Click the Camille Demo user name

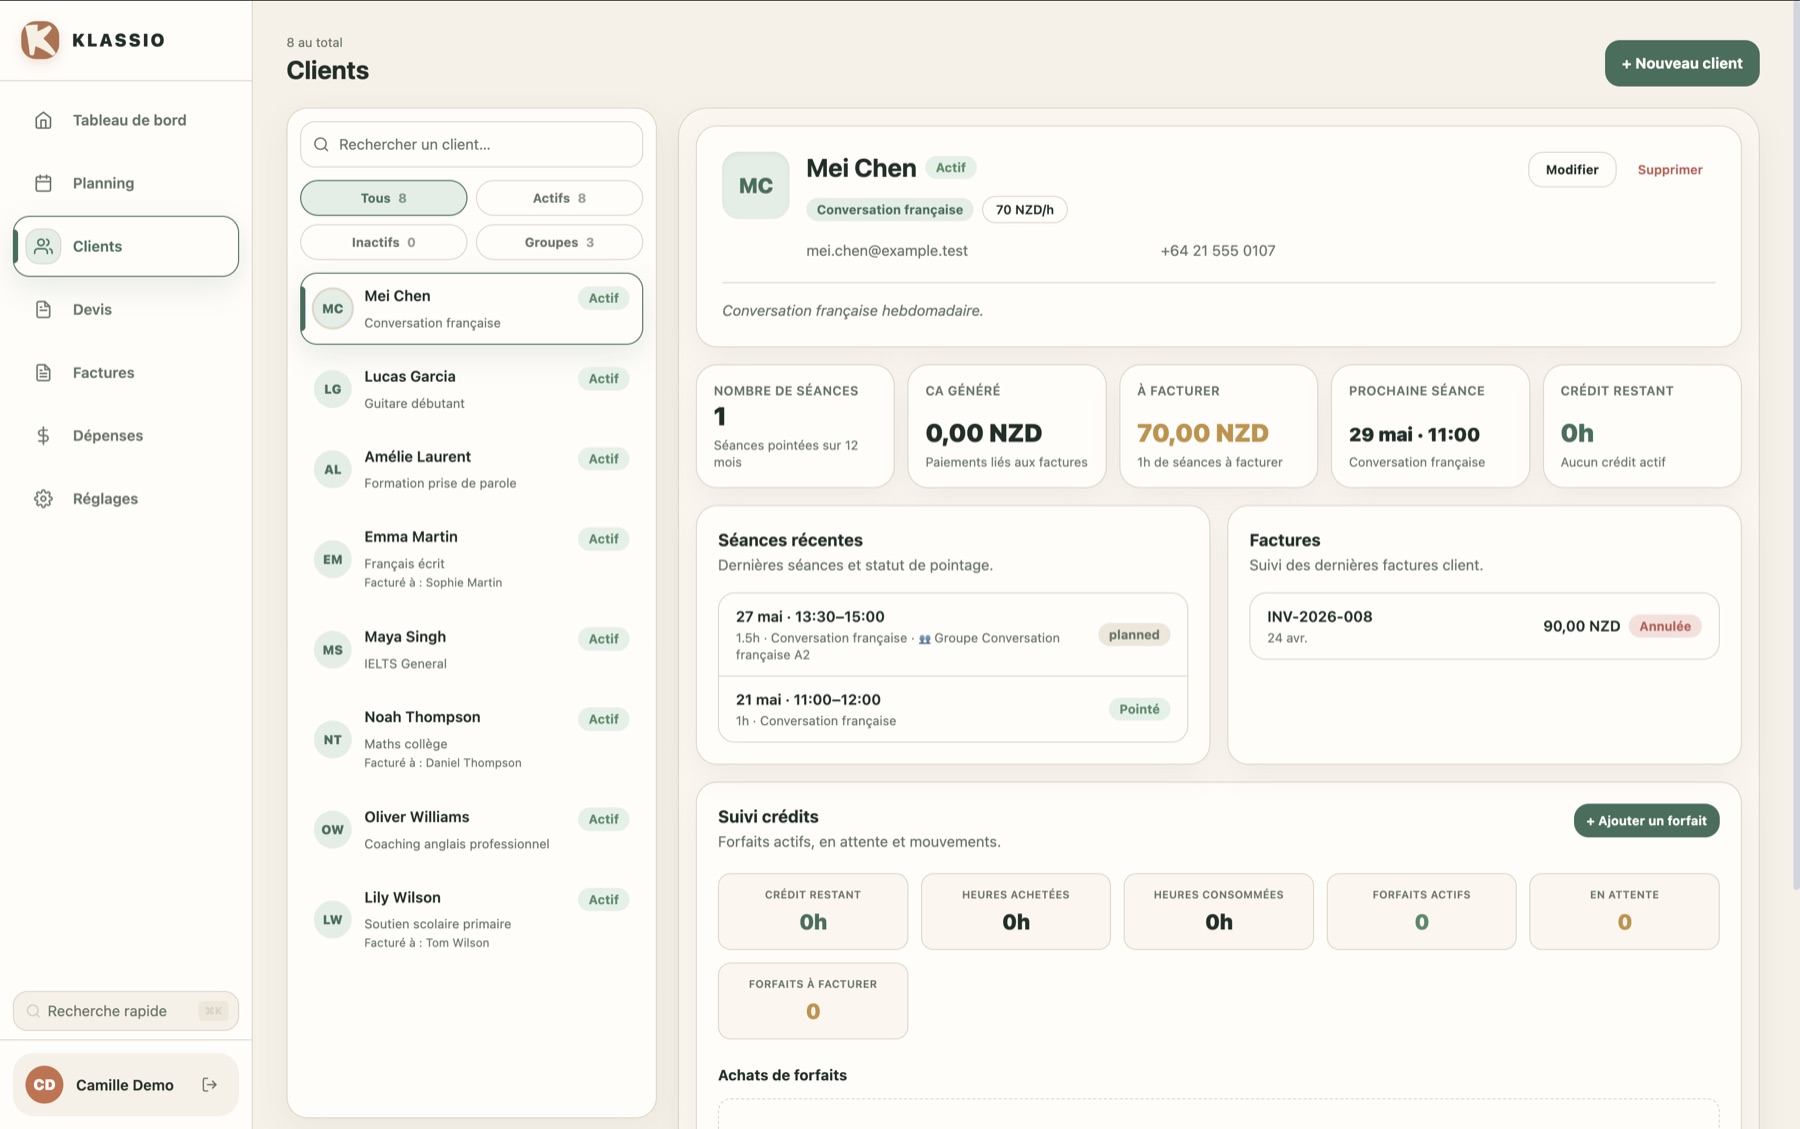click(x=125, y=1085)
